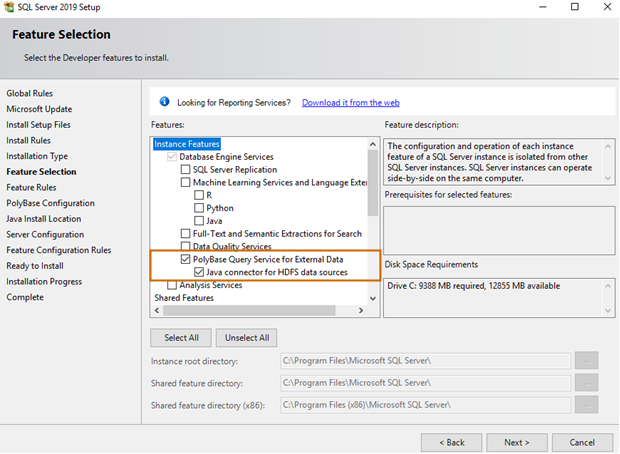Viewport: 620px width, 454px height.
Task: Enable SQL Server Replication checkbox
Action: click(x=185, y=170)
